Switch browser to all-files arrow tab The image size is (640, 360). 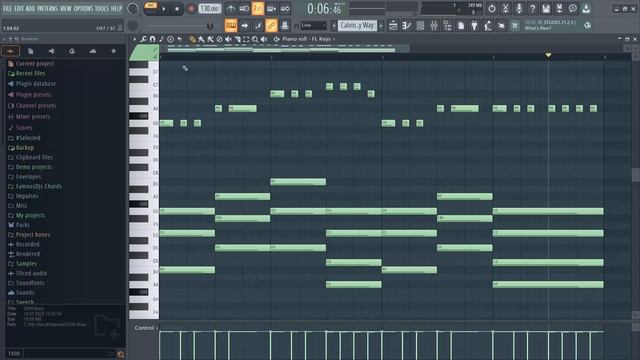click(10, 51)
